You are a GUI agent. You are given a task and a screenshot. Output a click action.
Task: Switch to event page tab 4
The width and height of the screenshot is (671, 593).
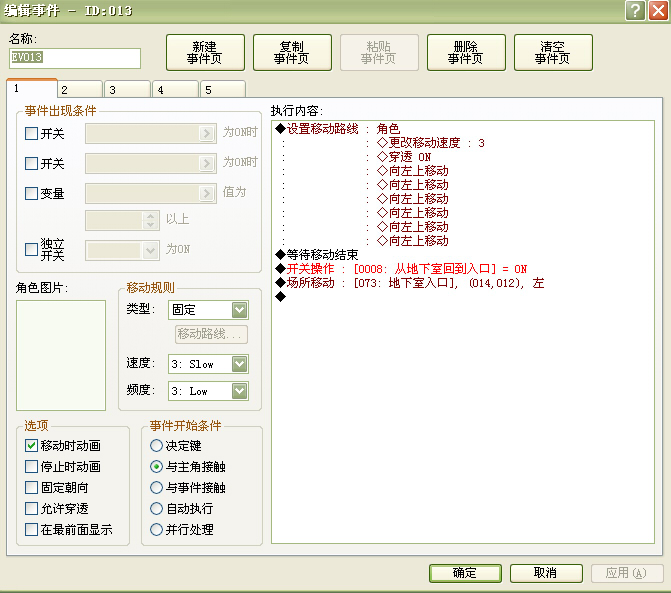tap(176, 90)
